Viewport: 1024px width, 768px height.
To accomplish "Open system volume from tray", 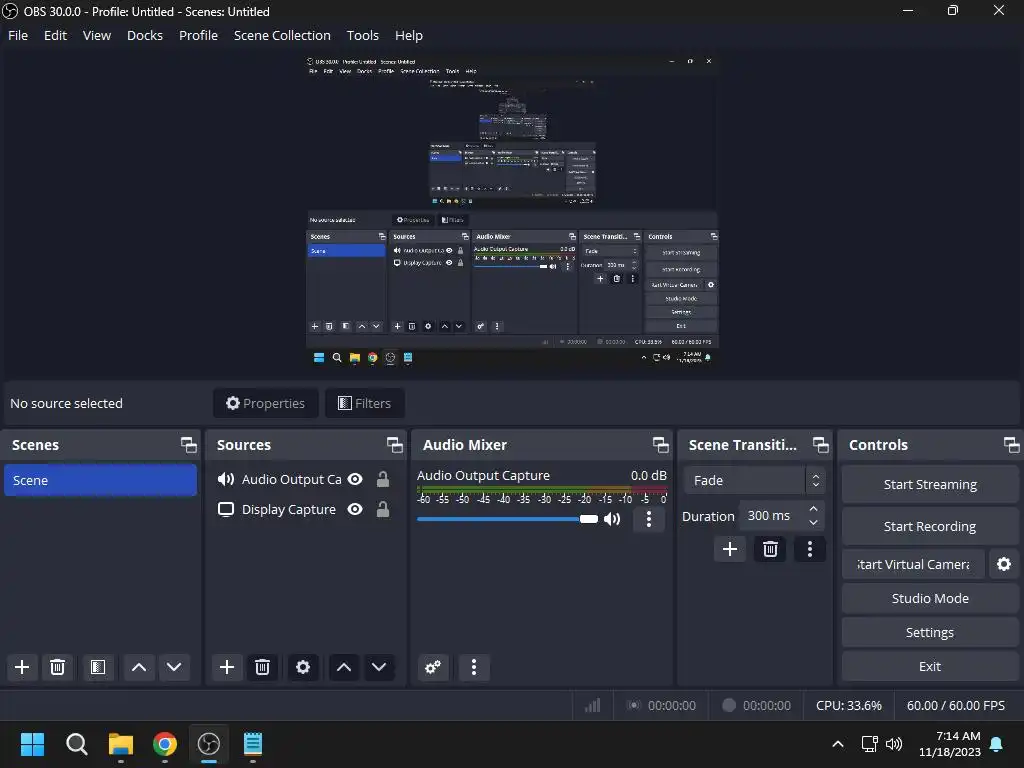I will click(x=893, y=744).
